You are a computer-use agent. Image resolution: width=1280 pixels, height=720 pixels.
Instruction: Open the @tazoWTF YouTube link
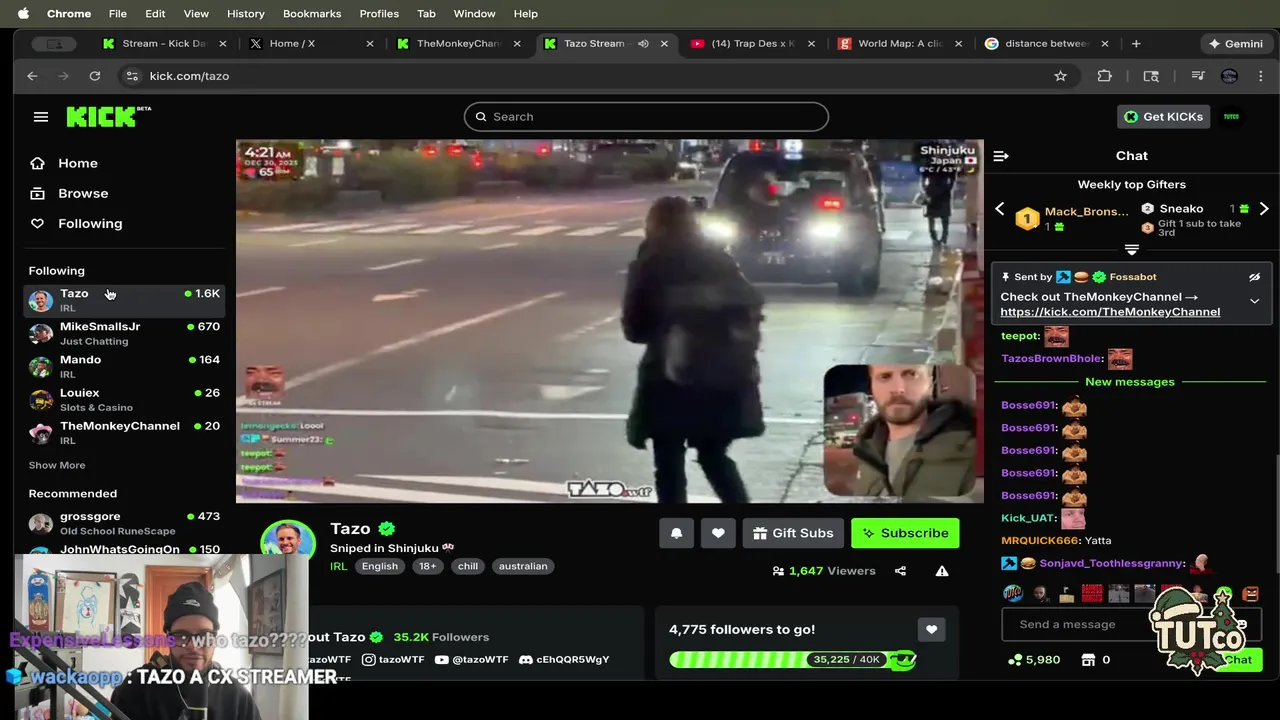(x=472, y=660)
